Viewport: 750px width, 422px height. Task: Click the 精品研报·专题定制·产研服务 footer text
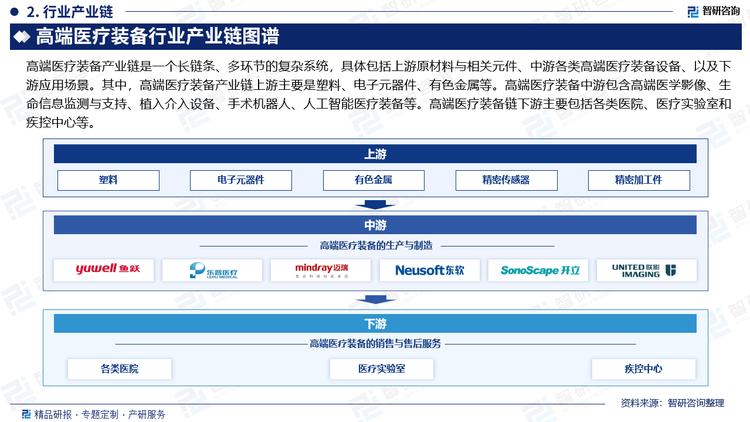tap(100, 414)
